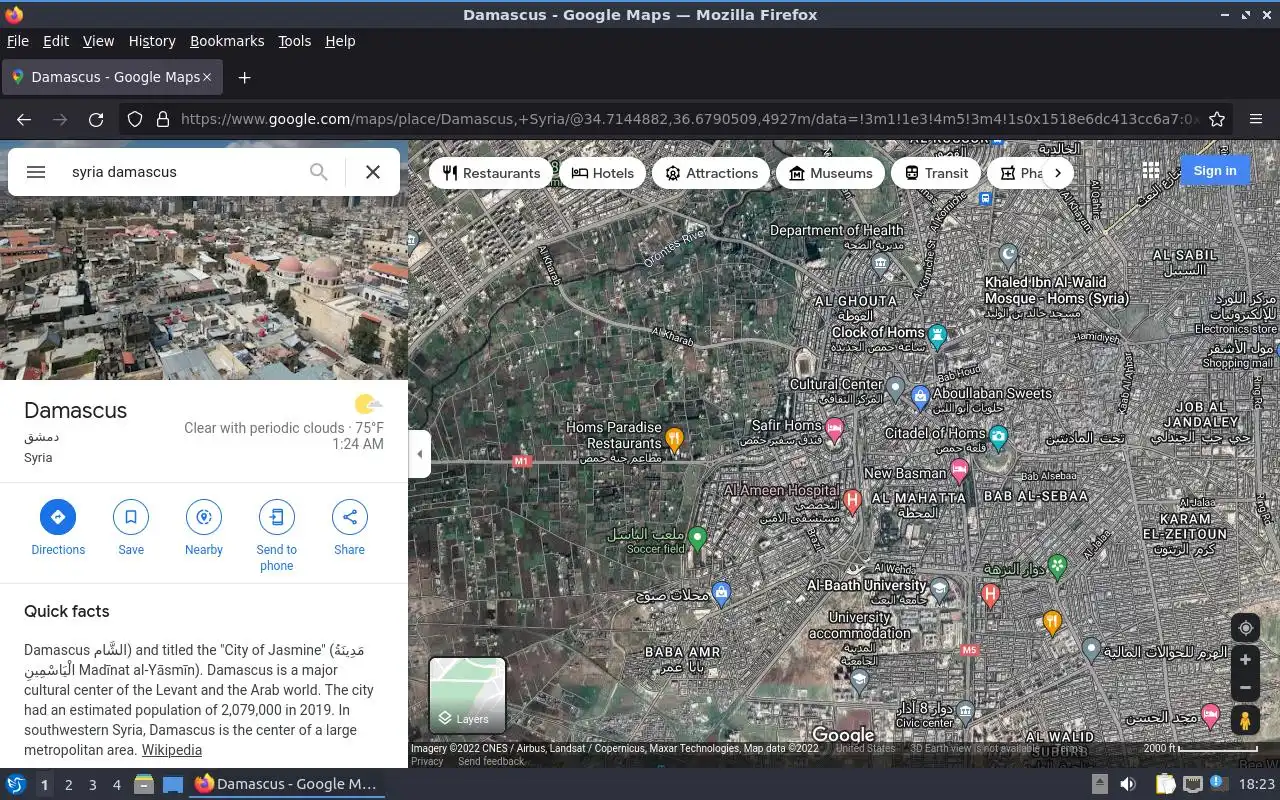Select the Attractions category chip
This screenshot has width=1280, height=800.
[x=711, y=173]
